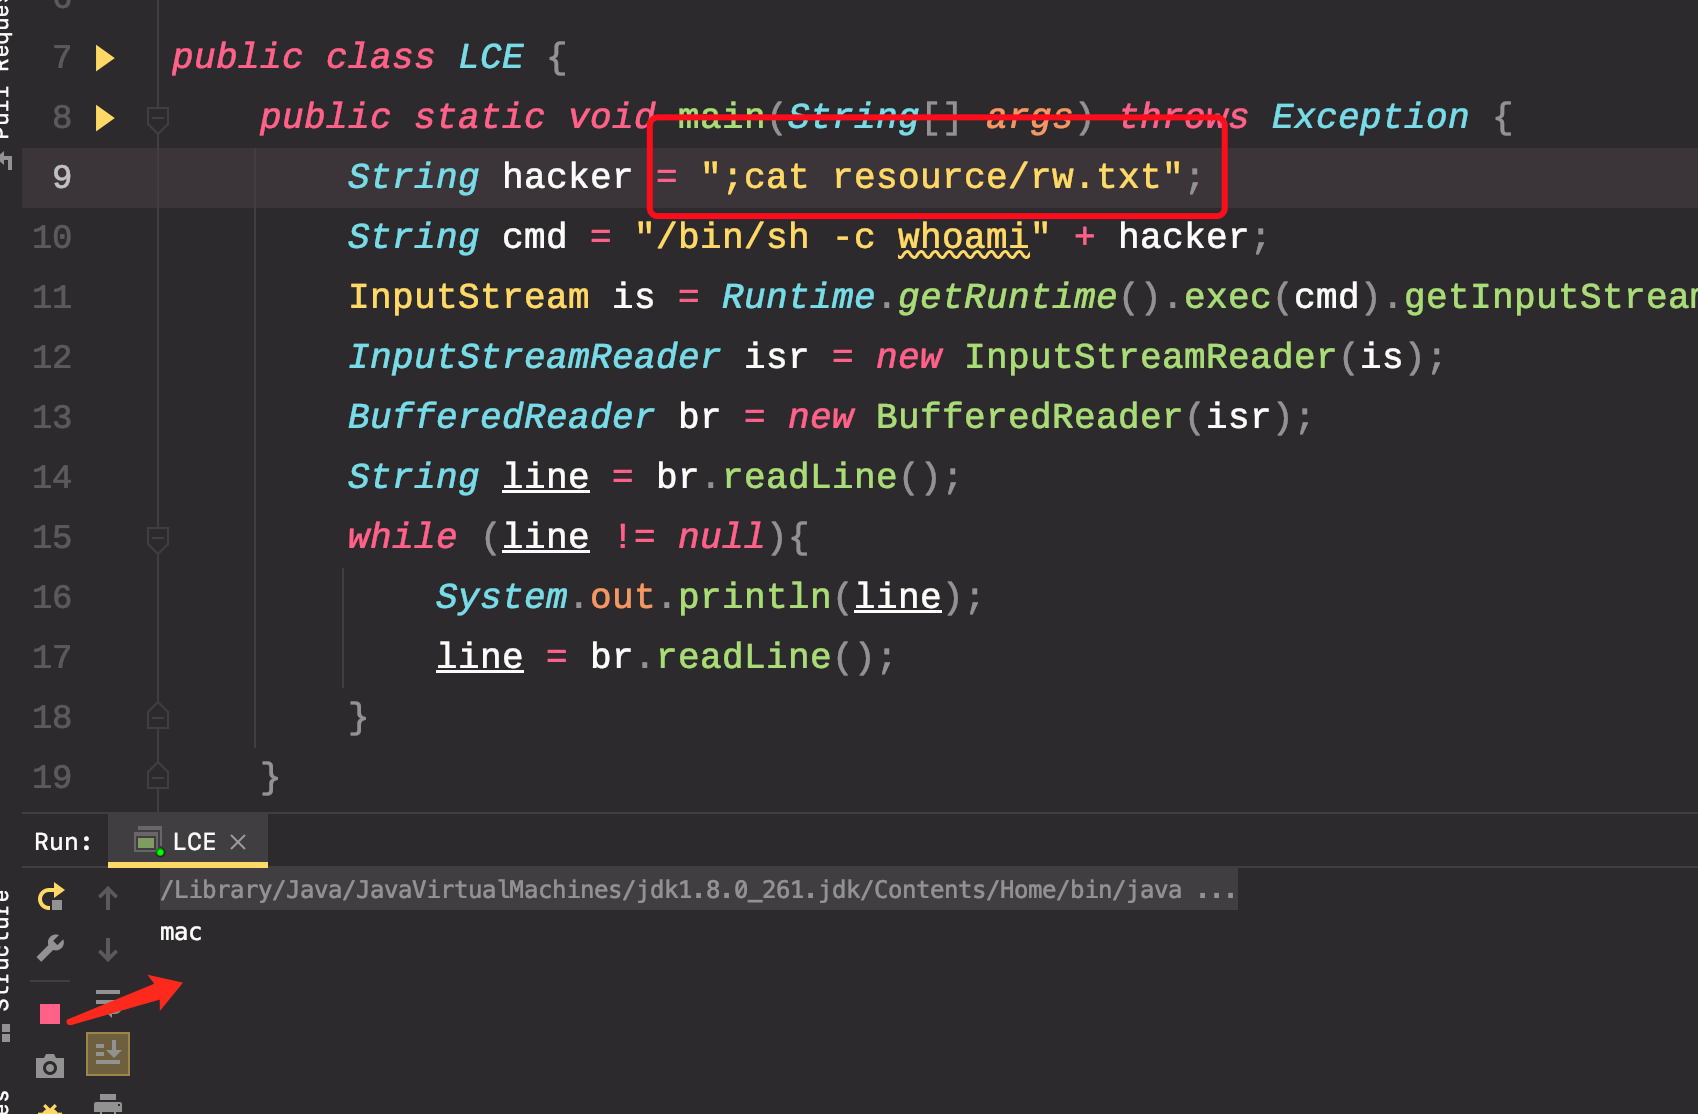Click the print icon in the Run panel
The image size is (1698, 1114).
coord(108,1104)
